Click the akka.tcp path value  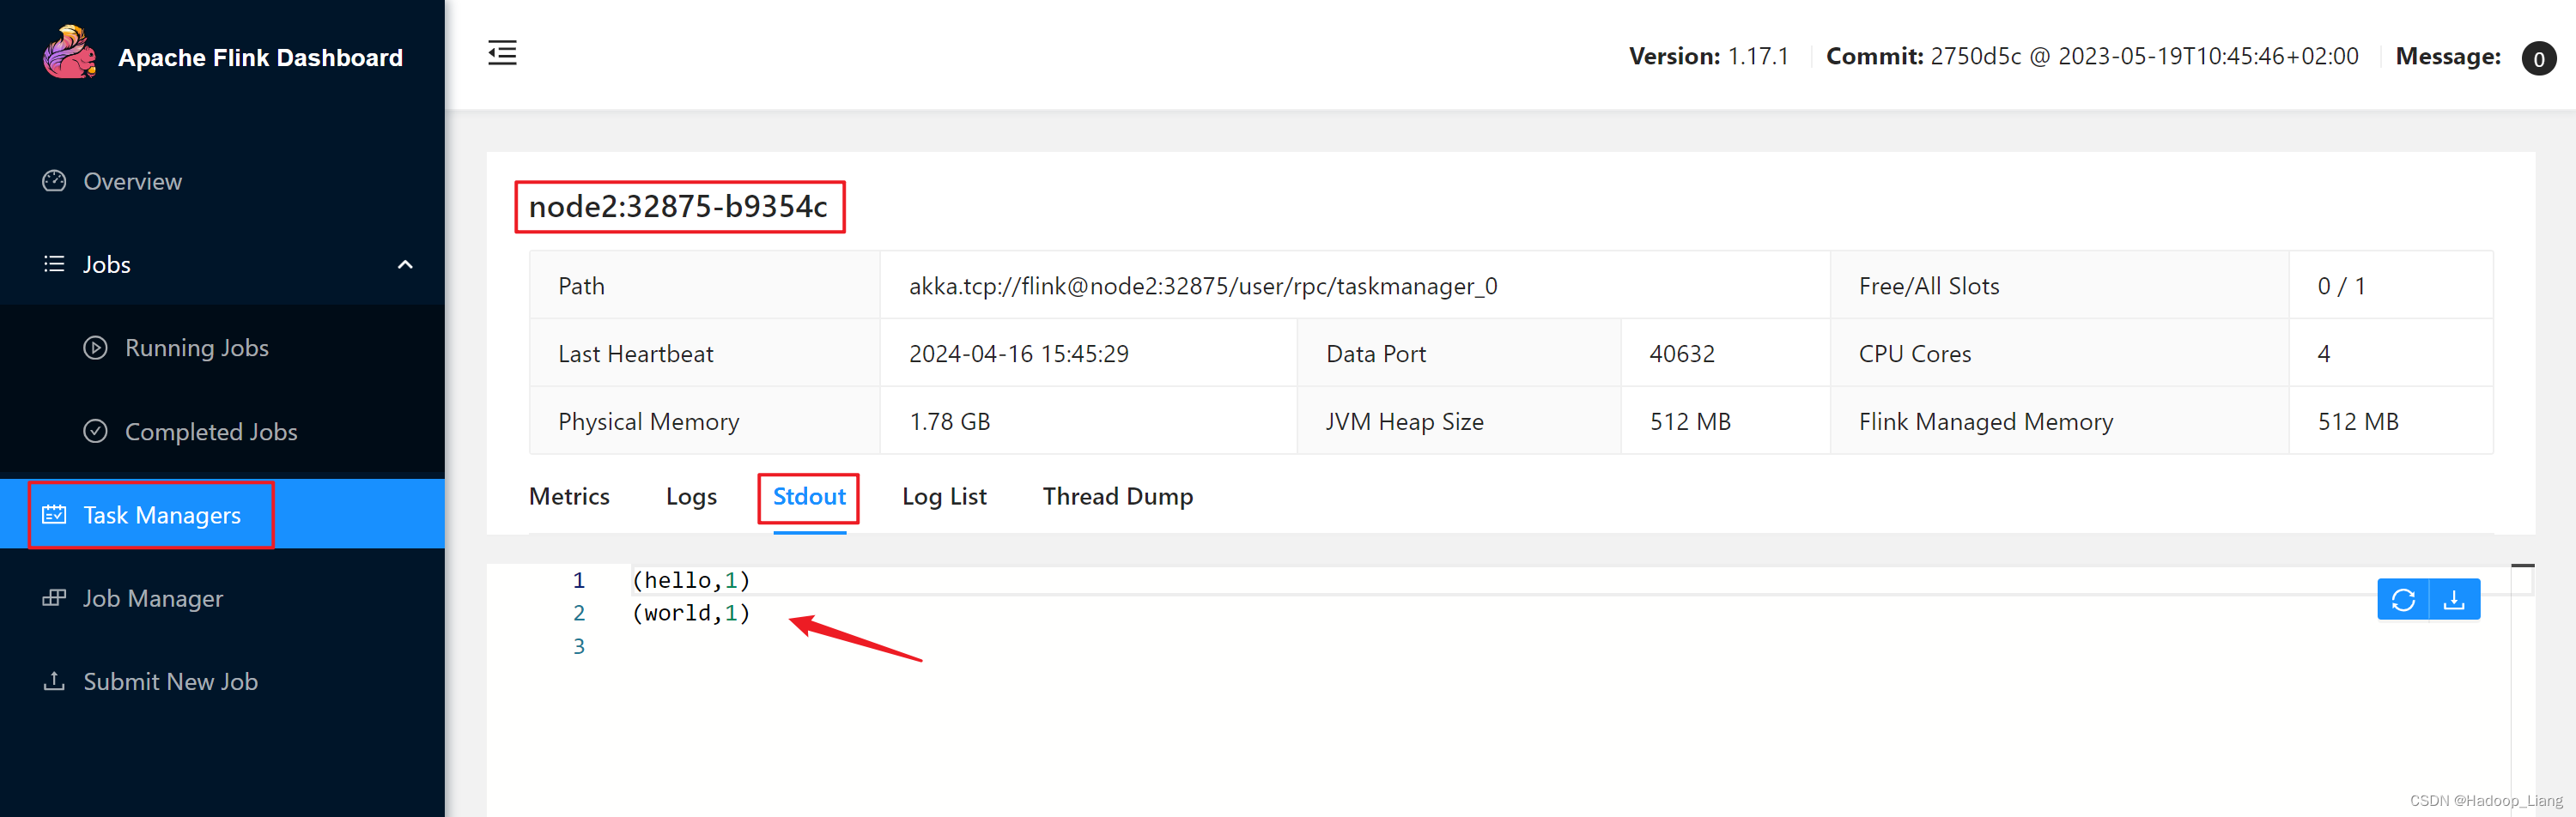click(x=1203, y=286)
